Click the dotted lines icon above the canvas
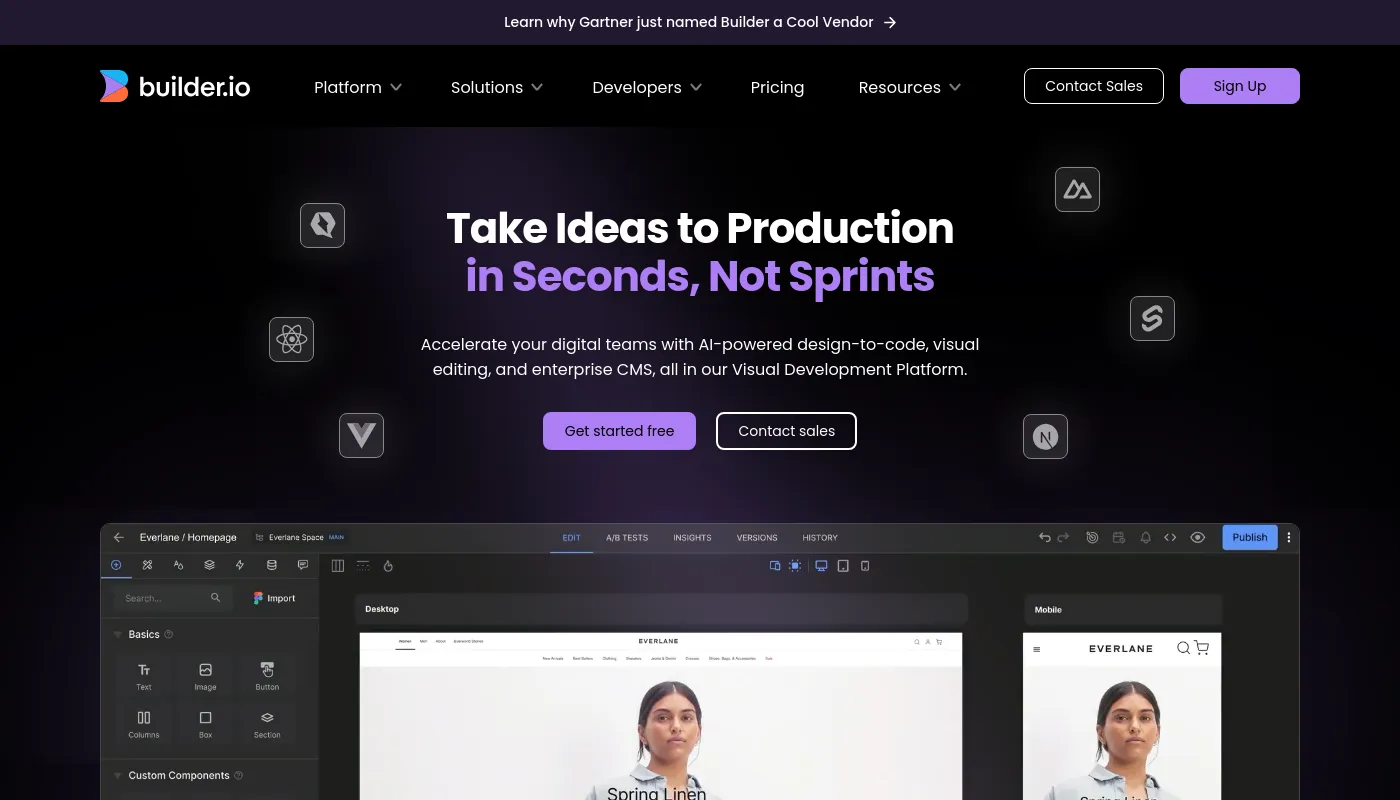This screenshot has height=800, width=1400. [x=363, y=566]
